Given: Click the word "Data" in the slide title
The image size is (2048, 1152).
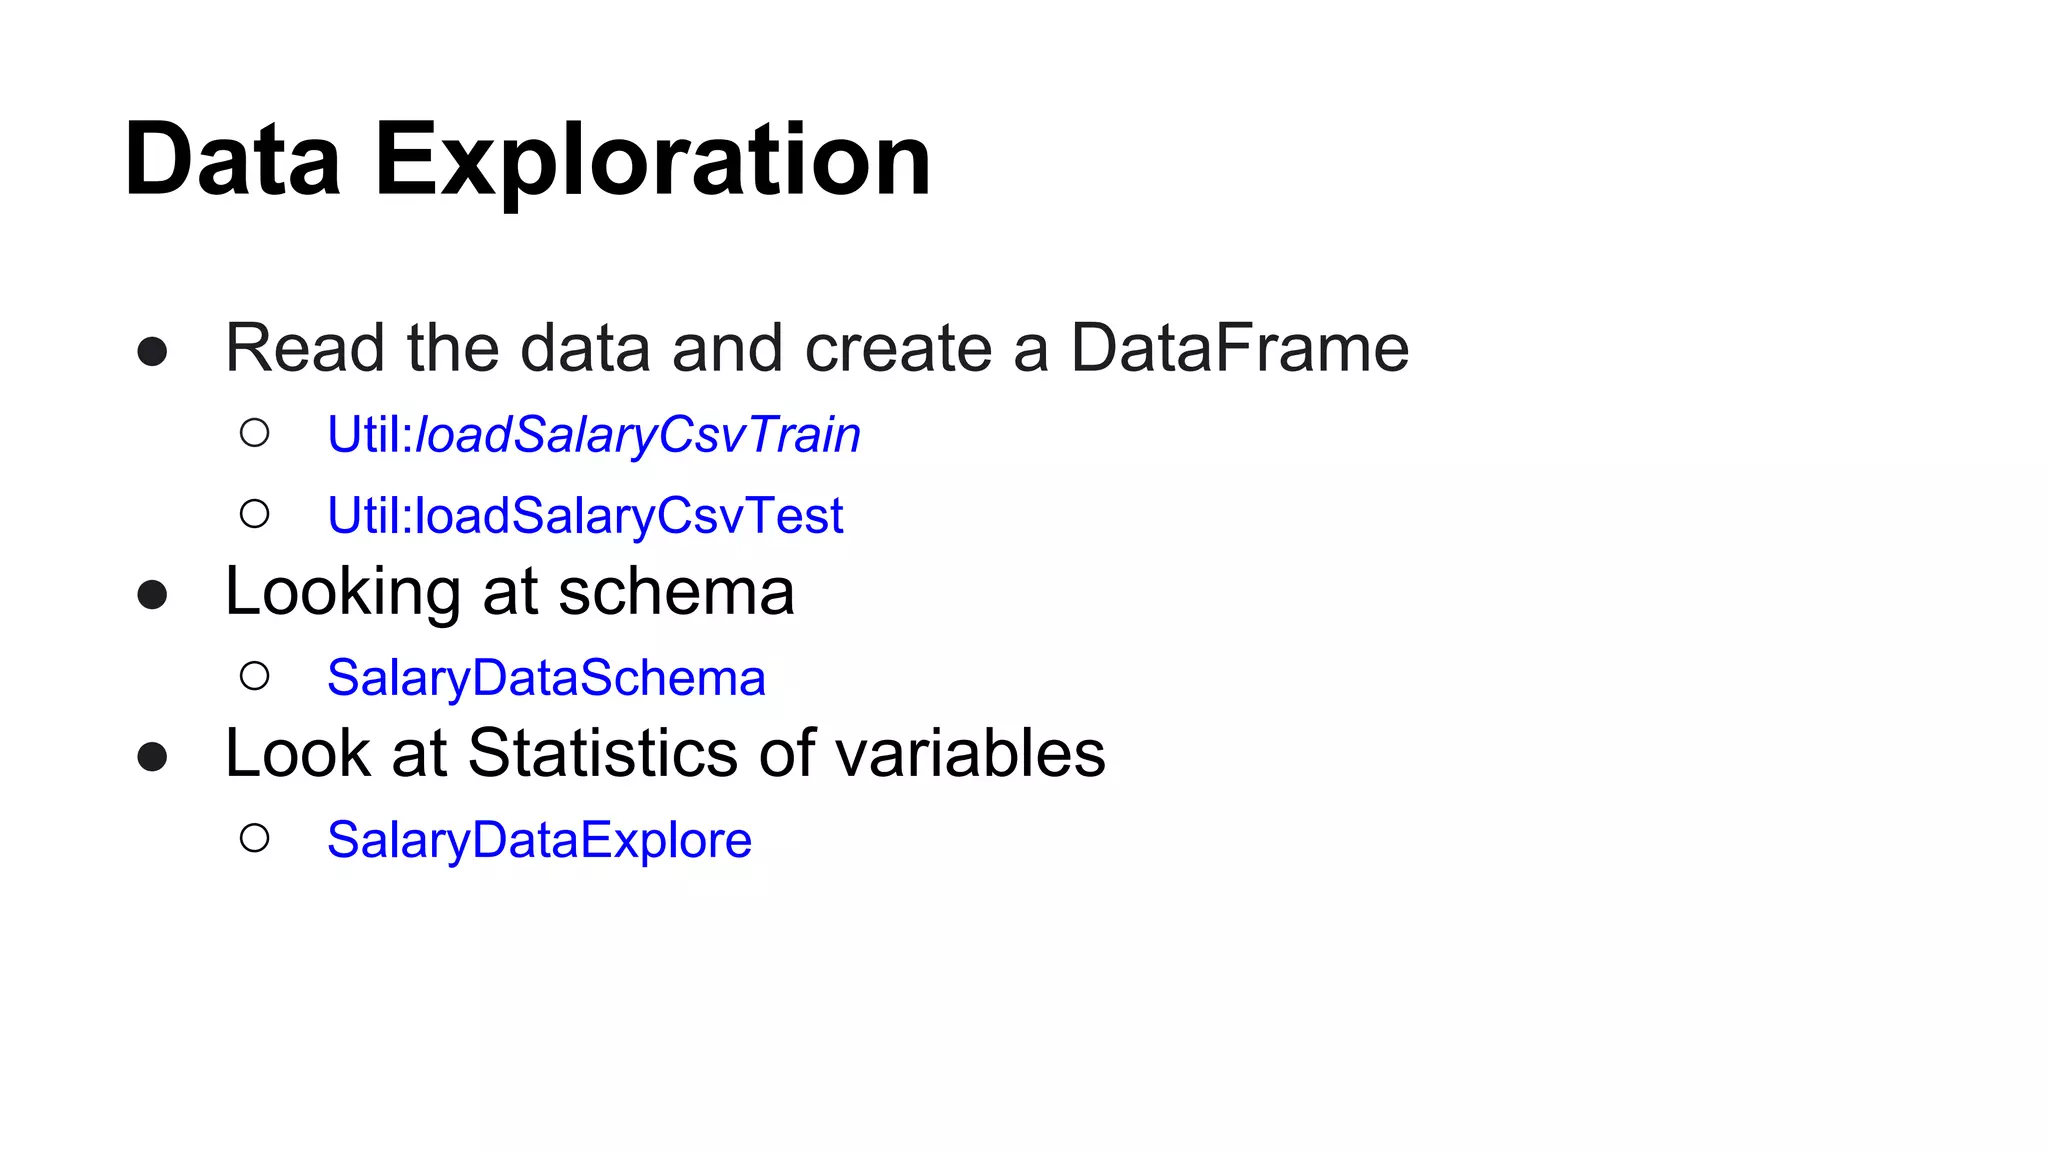Looking at the screenshot, I should (232, 160).
